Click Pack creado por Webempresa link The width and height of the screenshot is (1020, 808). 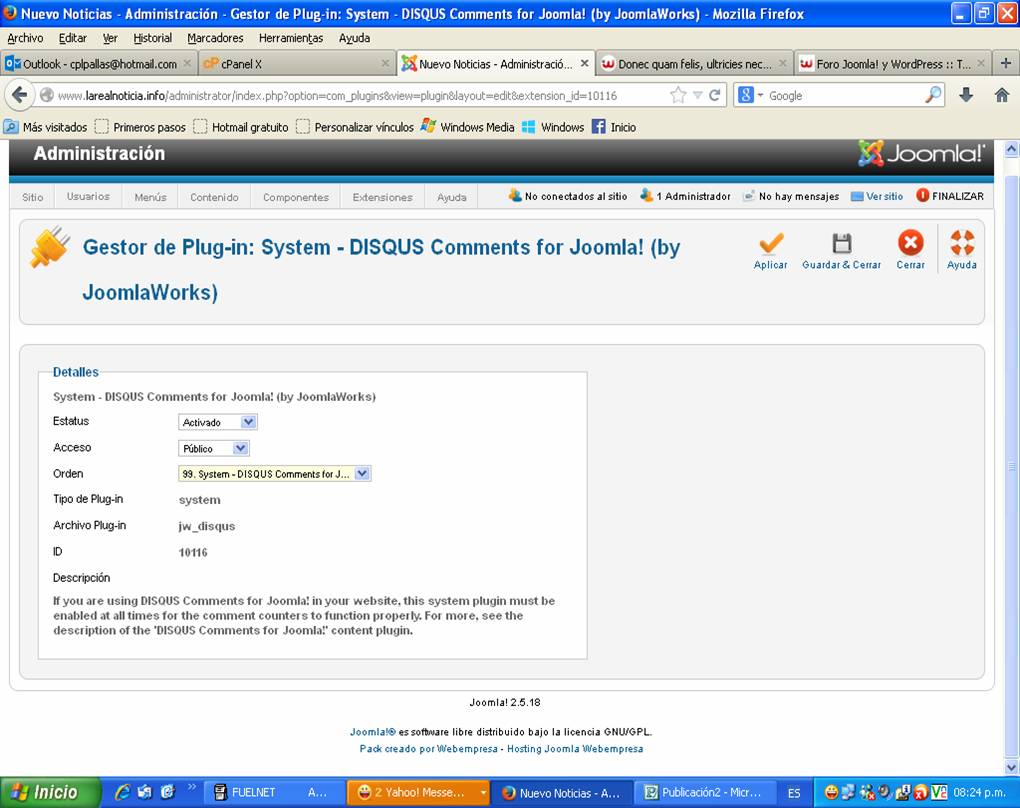pos(429,749)
